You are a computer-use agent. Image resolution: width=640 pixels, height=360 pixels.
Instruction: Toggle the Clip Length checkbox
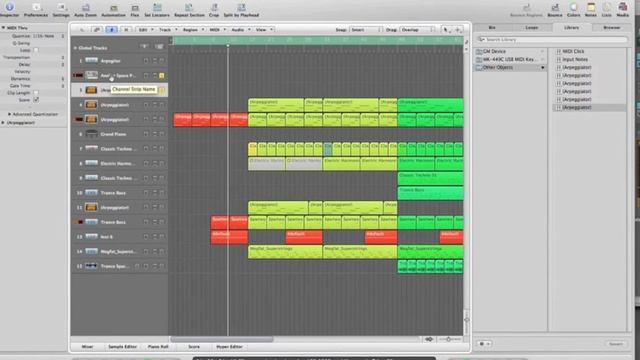[36, 93]
